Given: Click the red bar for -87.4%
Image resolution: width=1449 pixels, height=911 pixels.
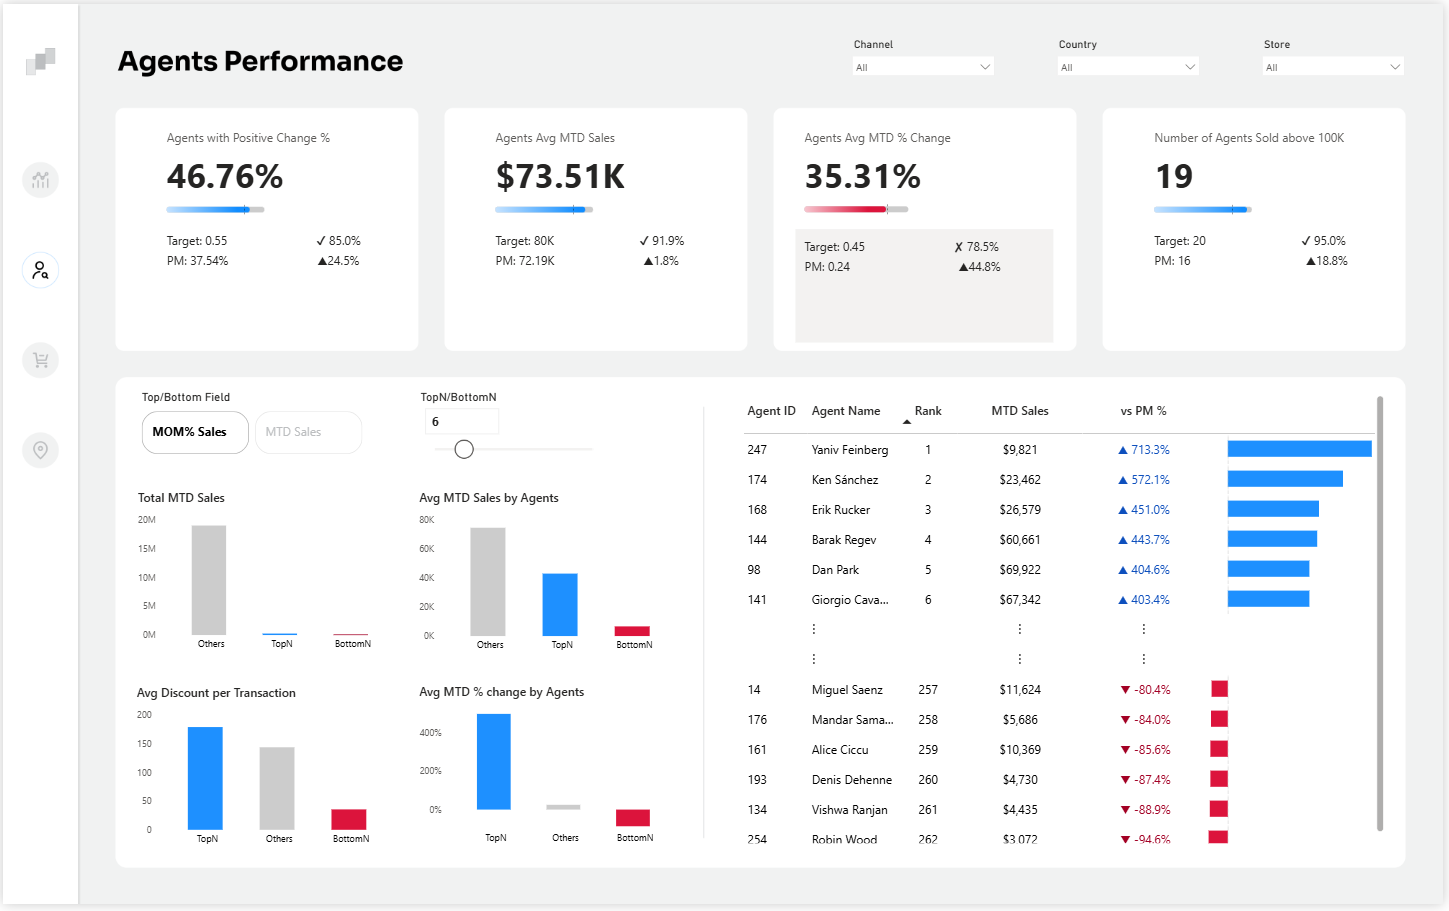Looking at the screenshot, I should click(x=1219, y=779).
